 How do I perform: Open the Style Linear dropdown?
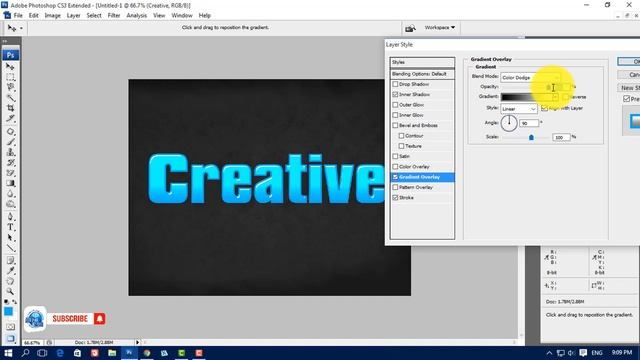click(519, 109)
